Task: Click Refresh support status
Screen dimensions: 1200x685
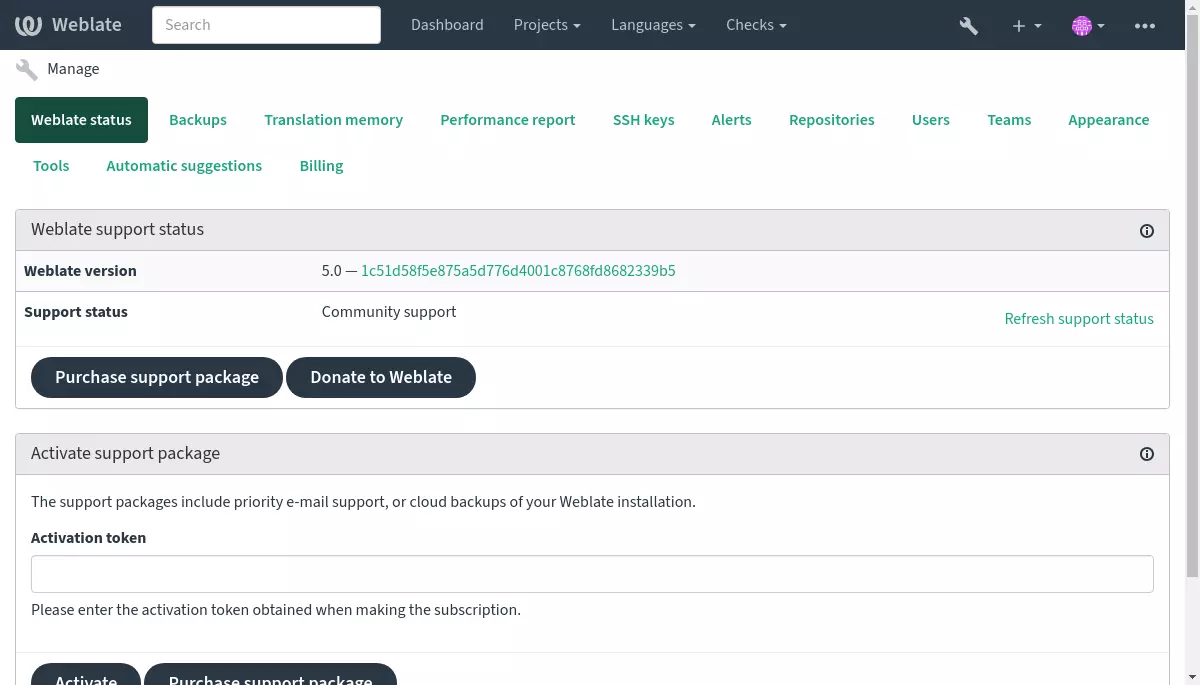Action: (1079, 319)
